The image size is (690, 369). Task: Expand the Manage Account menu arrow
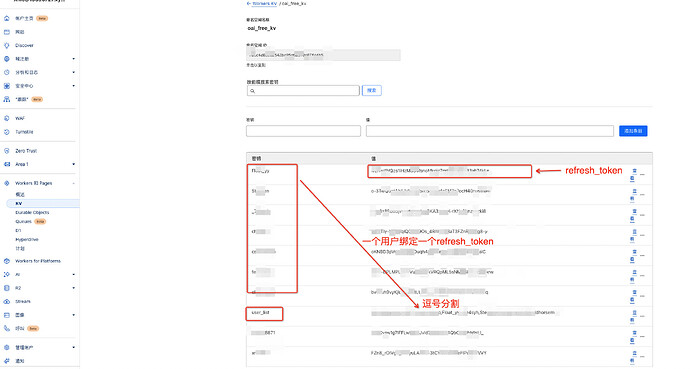click(73, 347)
